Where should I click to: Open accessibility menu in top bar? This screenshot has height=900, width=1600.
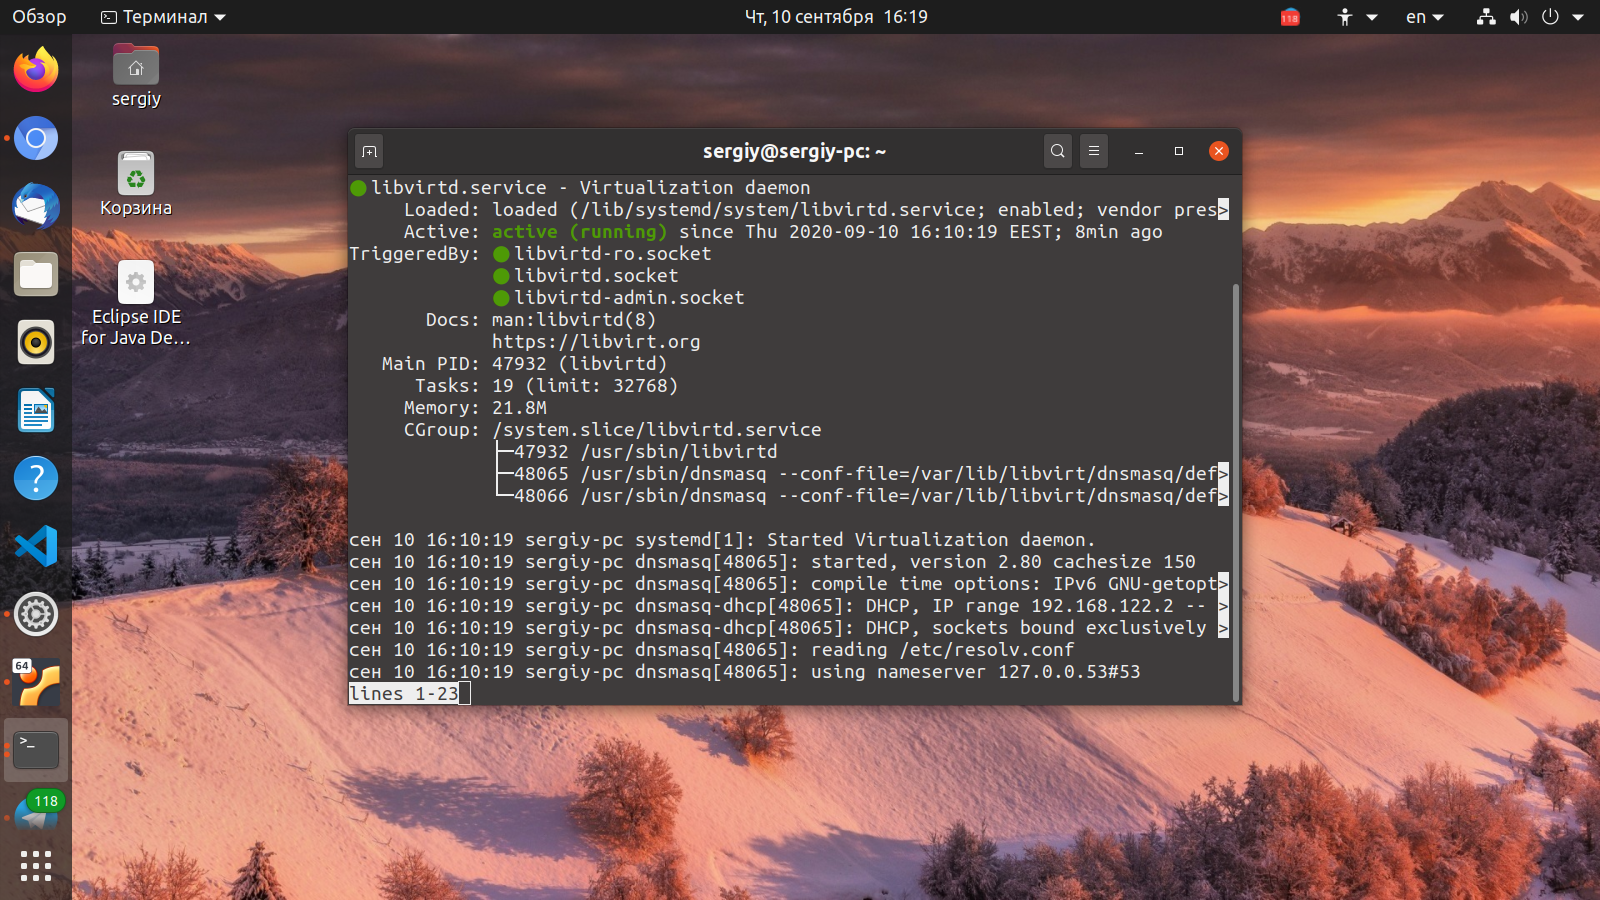pos(1357,17)
